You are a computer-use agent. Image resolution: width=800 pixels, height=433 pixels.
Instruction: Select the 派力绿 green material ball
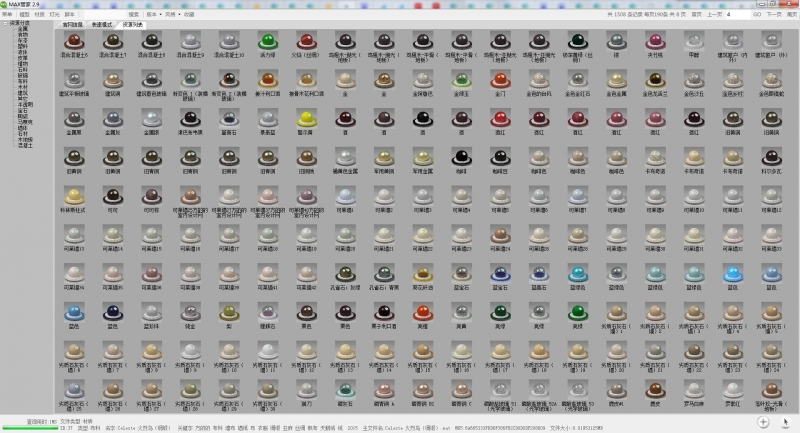pyautogui.click(x=268, y=41)
